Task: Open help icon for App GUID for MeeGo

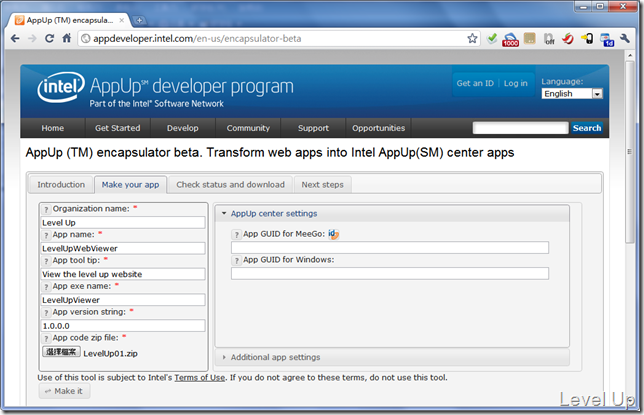Action: pos(237,235)
